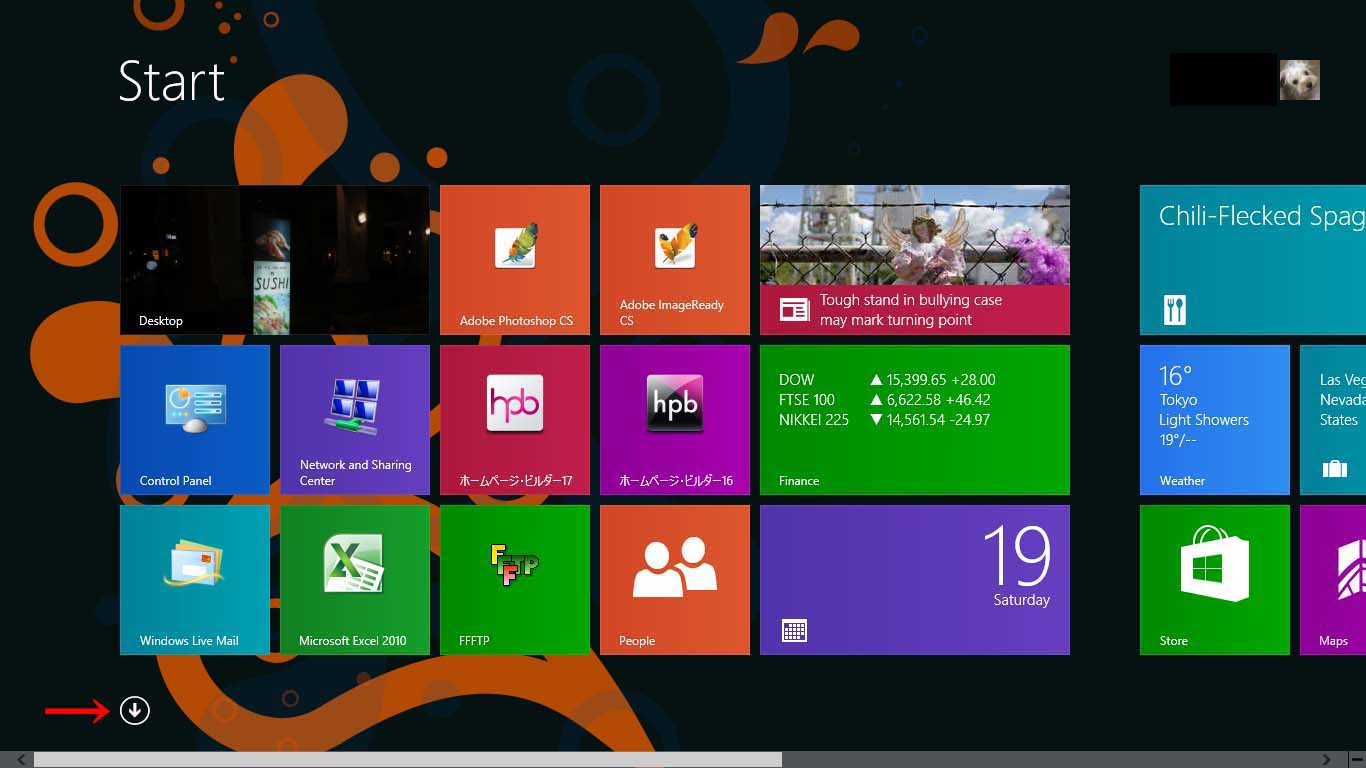Click the down arrow to show all apps
This screenshot has width=1366, height=768.
point(134,711)
